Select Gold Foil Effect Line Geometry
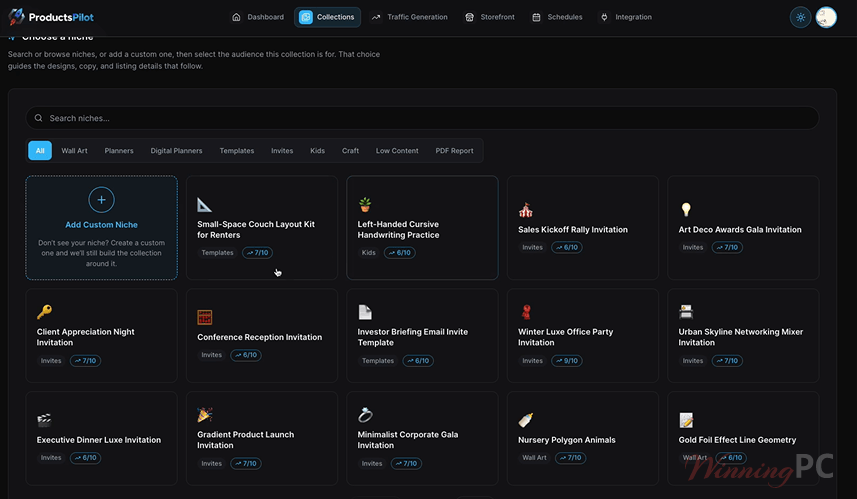The image size is (857, 499). (x=743, y=438)
